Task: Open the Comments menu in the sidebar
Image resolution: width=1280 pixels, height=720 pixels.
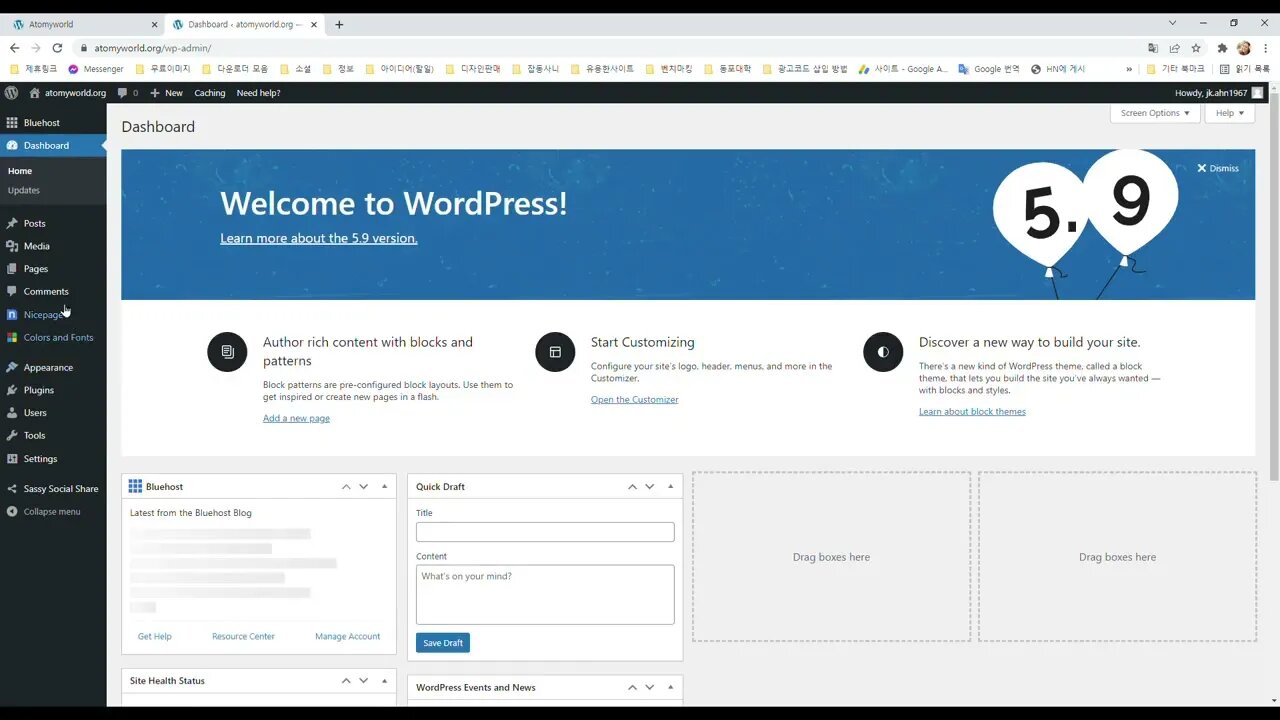Action: pos(53,292)
